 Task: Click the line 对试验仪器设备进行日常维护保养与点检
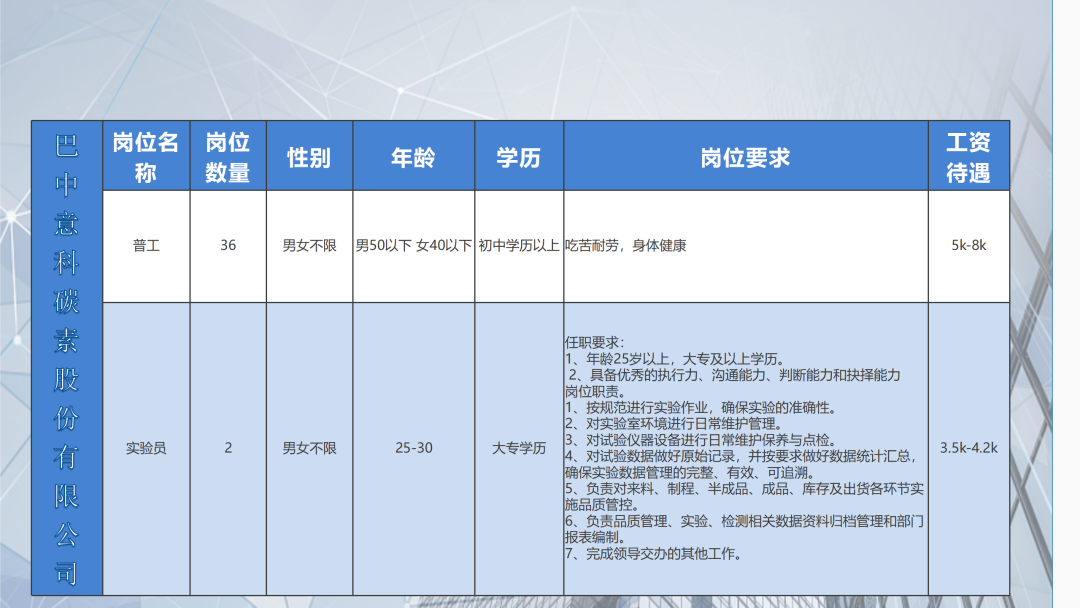point(703,440)
